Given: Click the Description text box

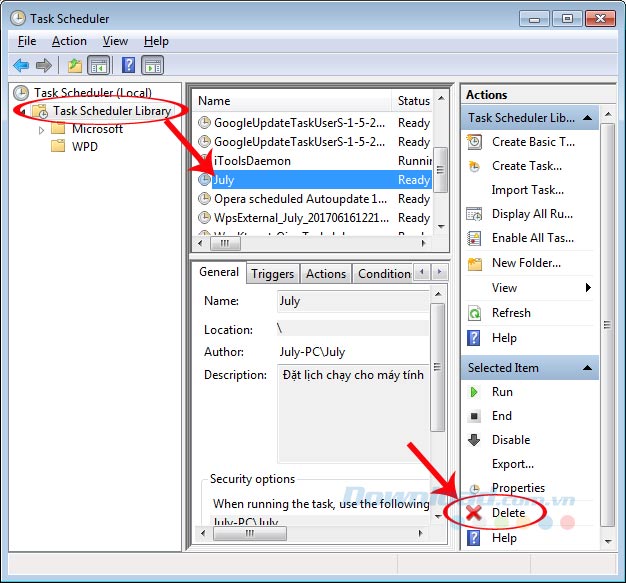Looking at the screenshot, I should coord(353,413).
